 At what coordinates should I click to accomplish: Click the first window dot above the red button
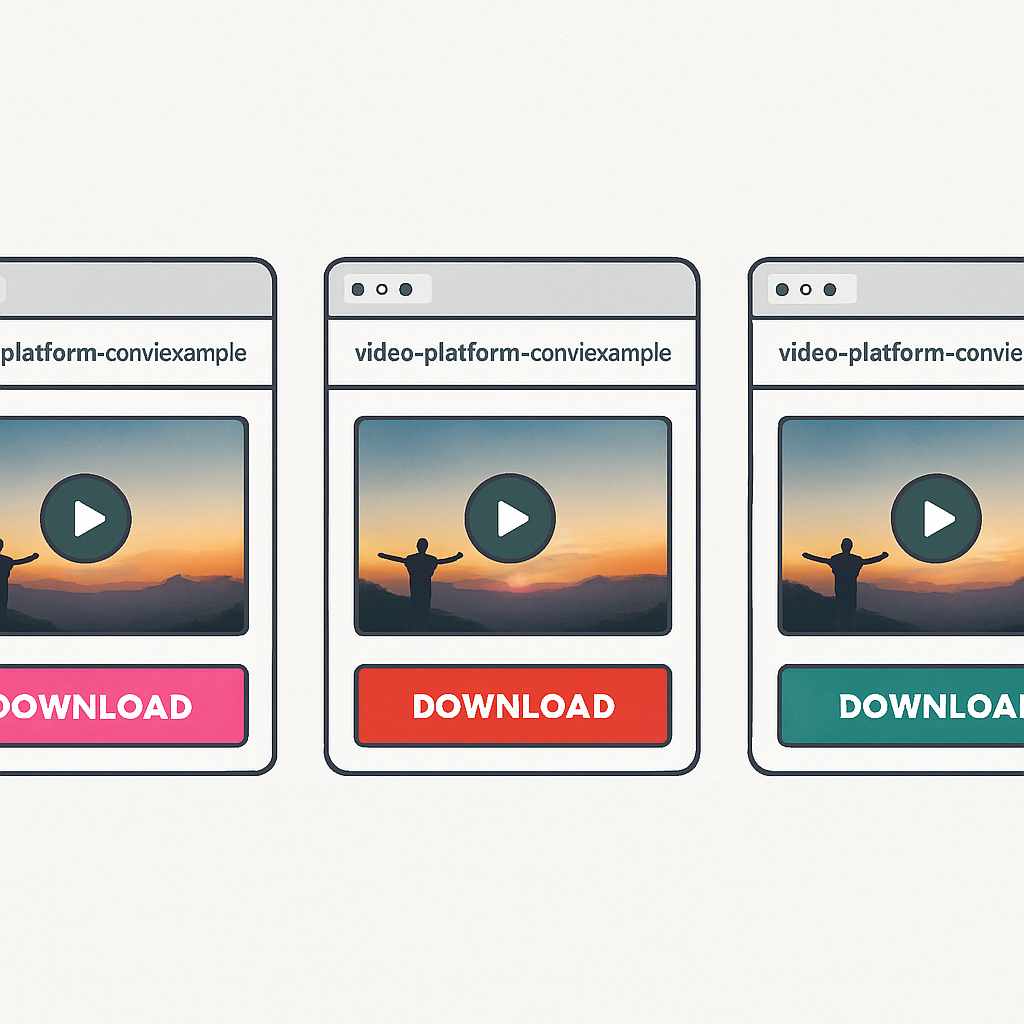[358, 289]
